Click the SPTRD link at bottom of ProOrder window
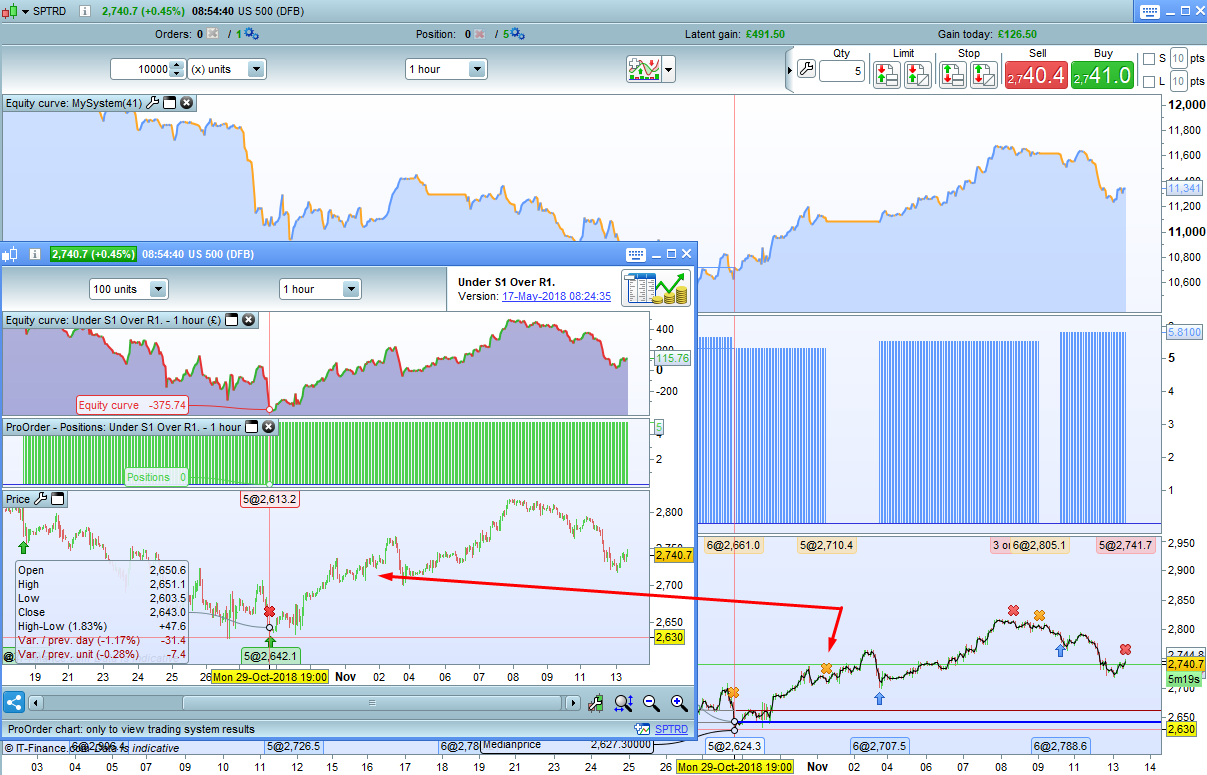 671,729
